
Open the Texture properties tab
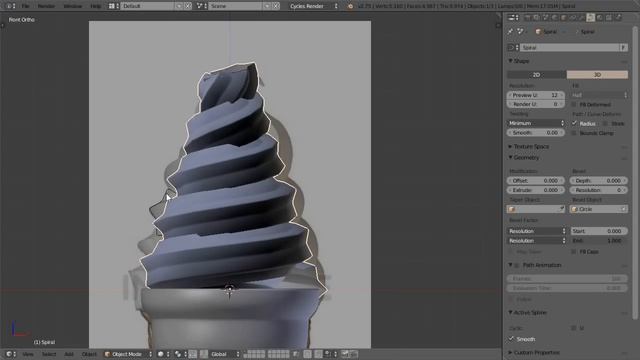(609, 18)
